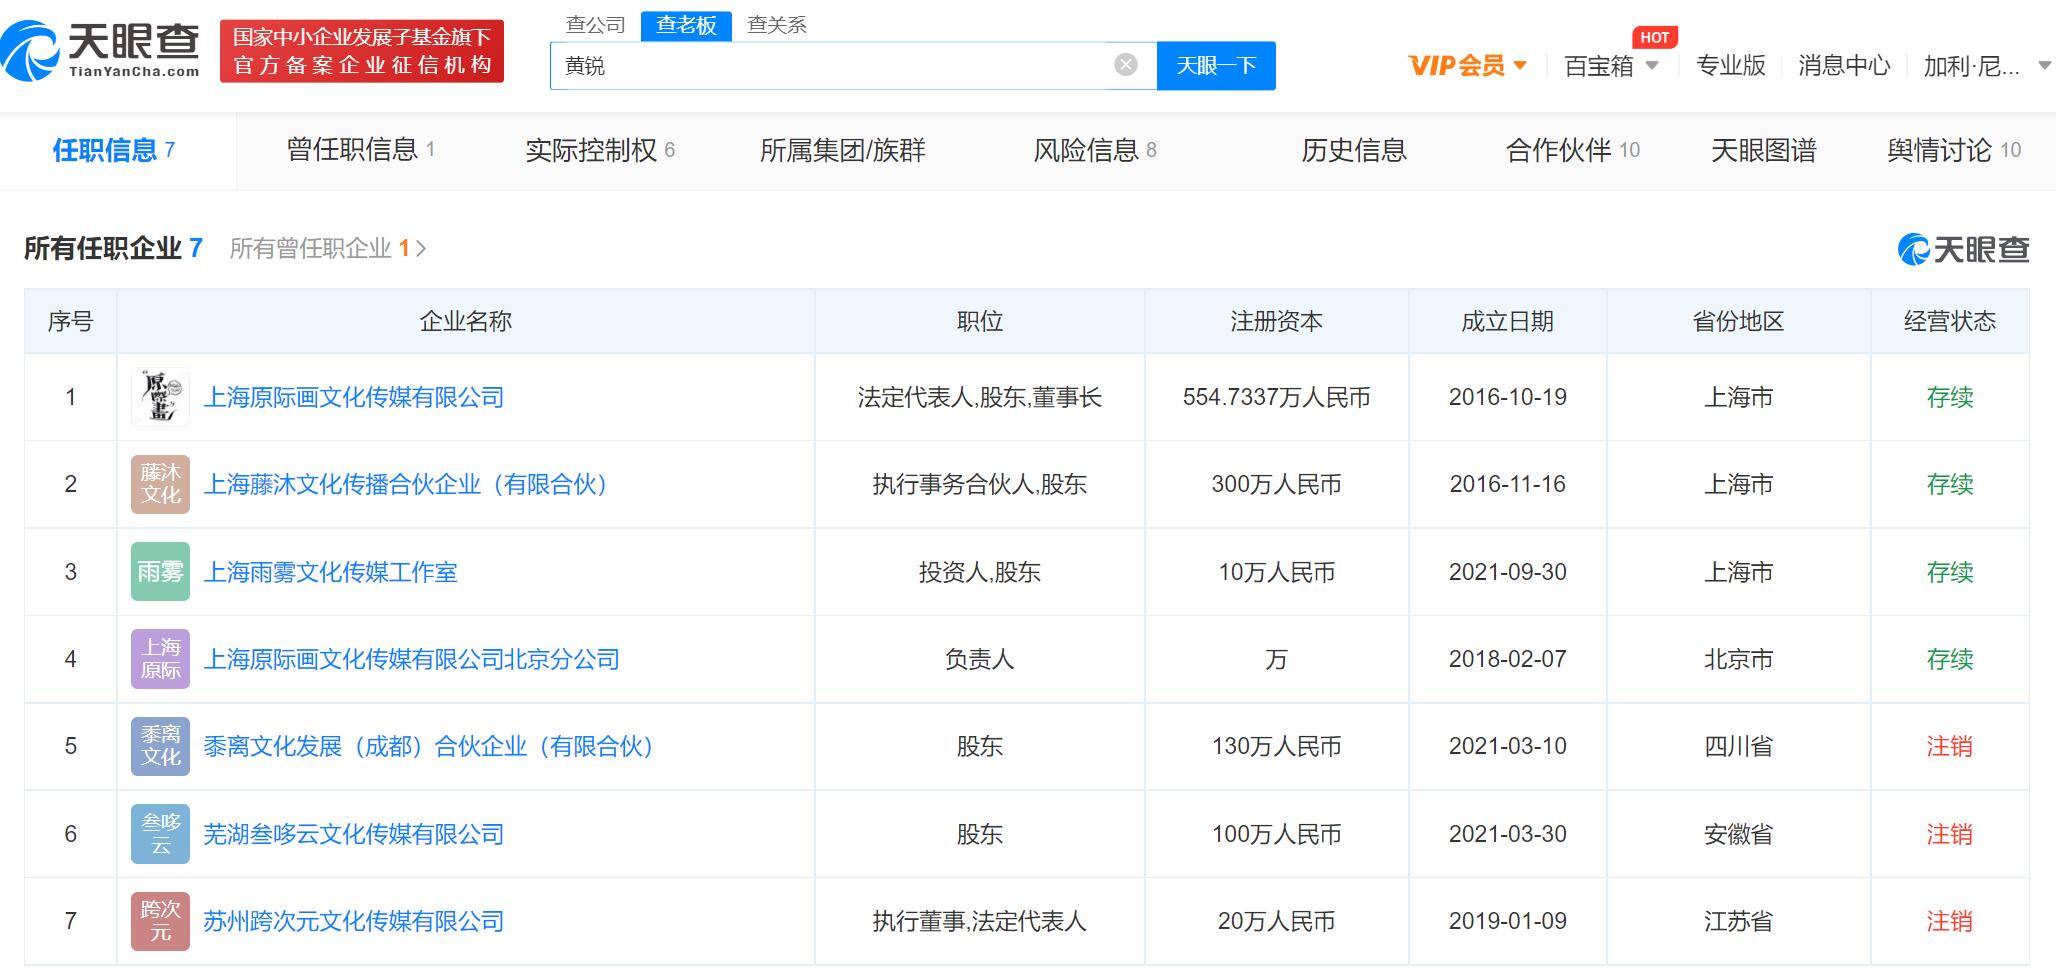Click the 天眼一下 search button
This screenshot has width=2056, height=970.
click(x=1216, y=65)
